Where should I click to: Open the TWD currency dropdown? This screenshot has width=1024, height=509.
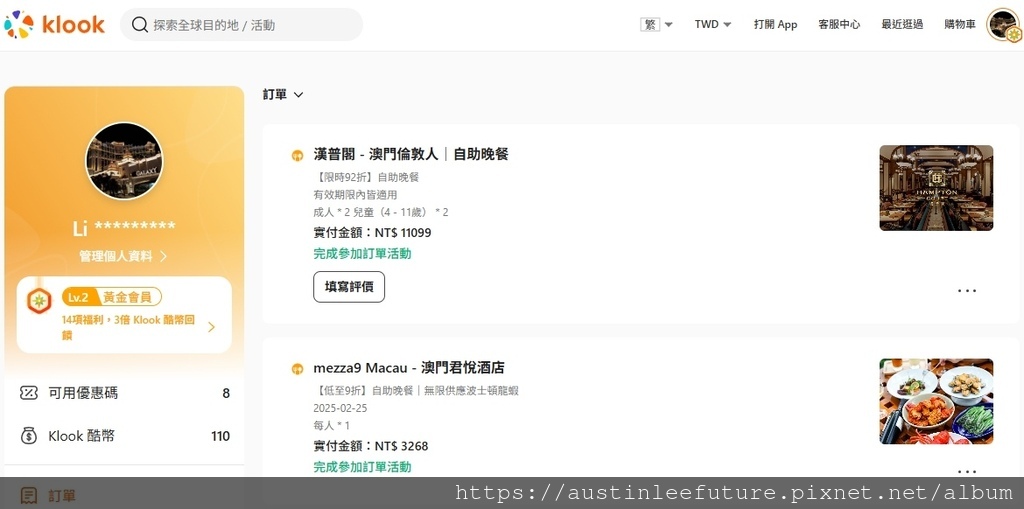tap(712, 24)
